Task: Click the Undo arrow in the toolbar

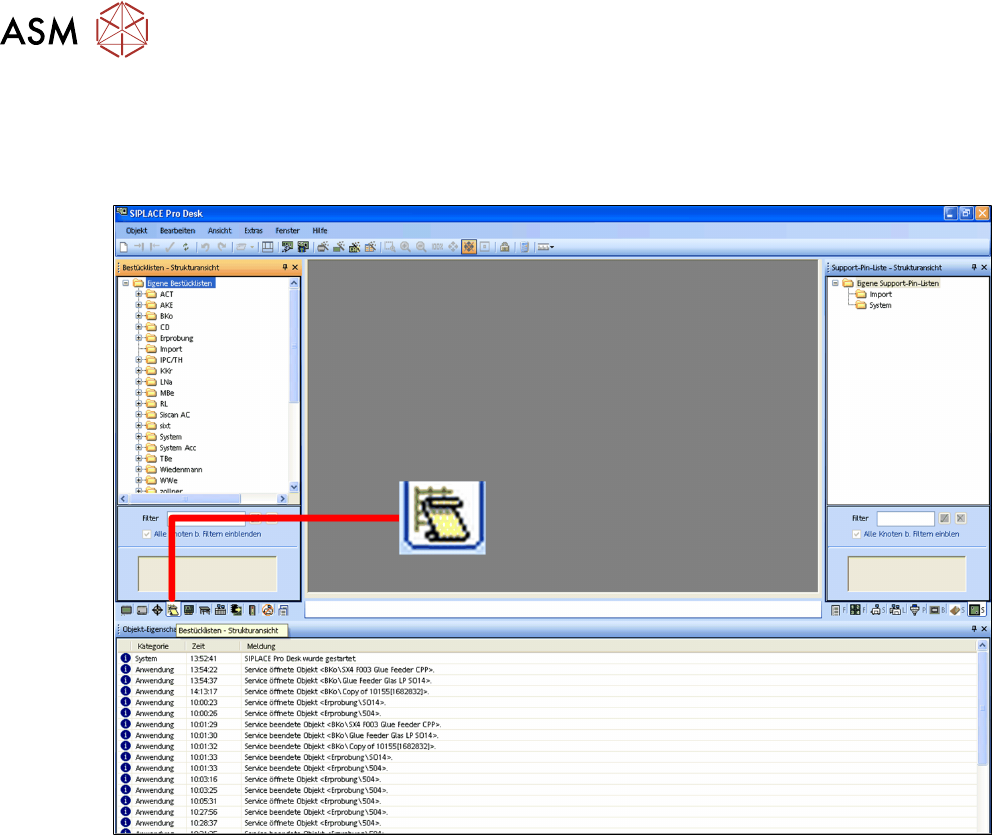Action: coord(206,247)
